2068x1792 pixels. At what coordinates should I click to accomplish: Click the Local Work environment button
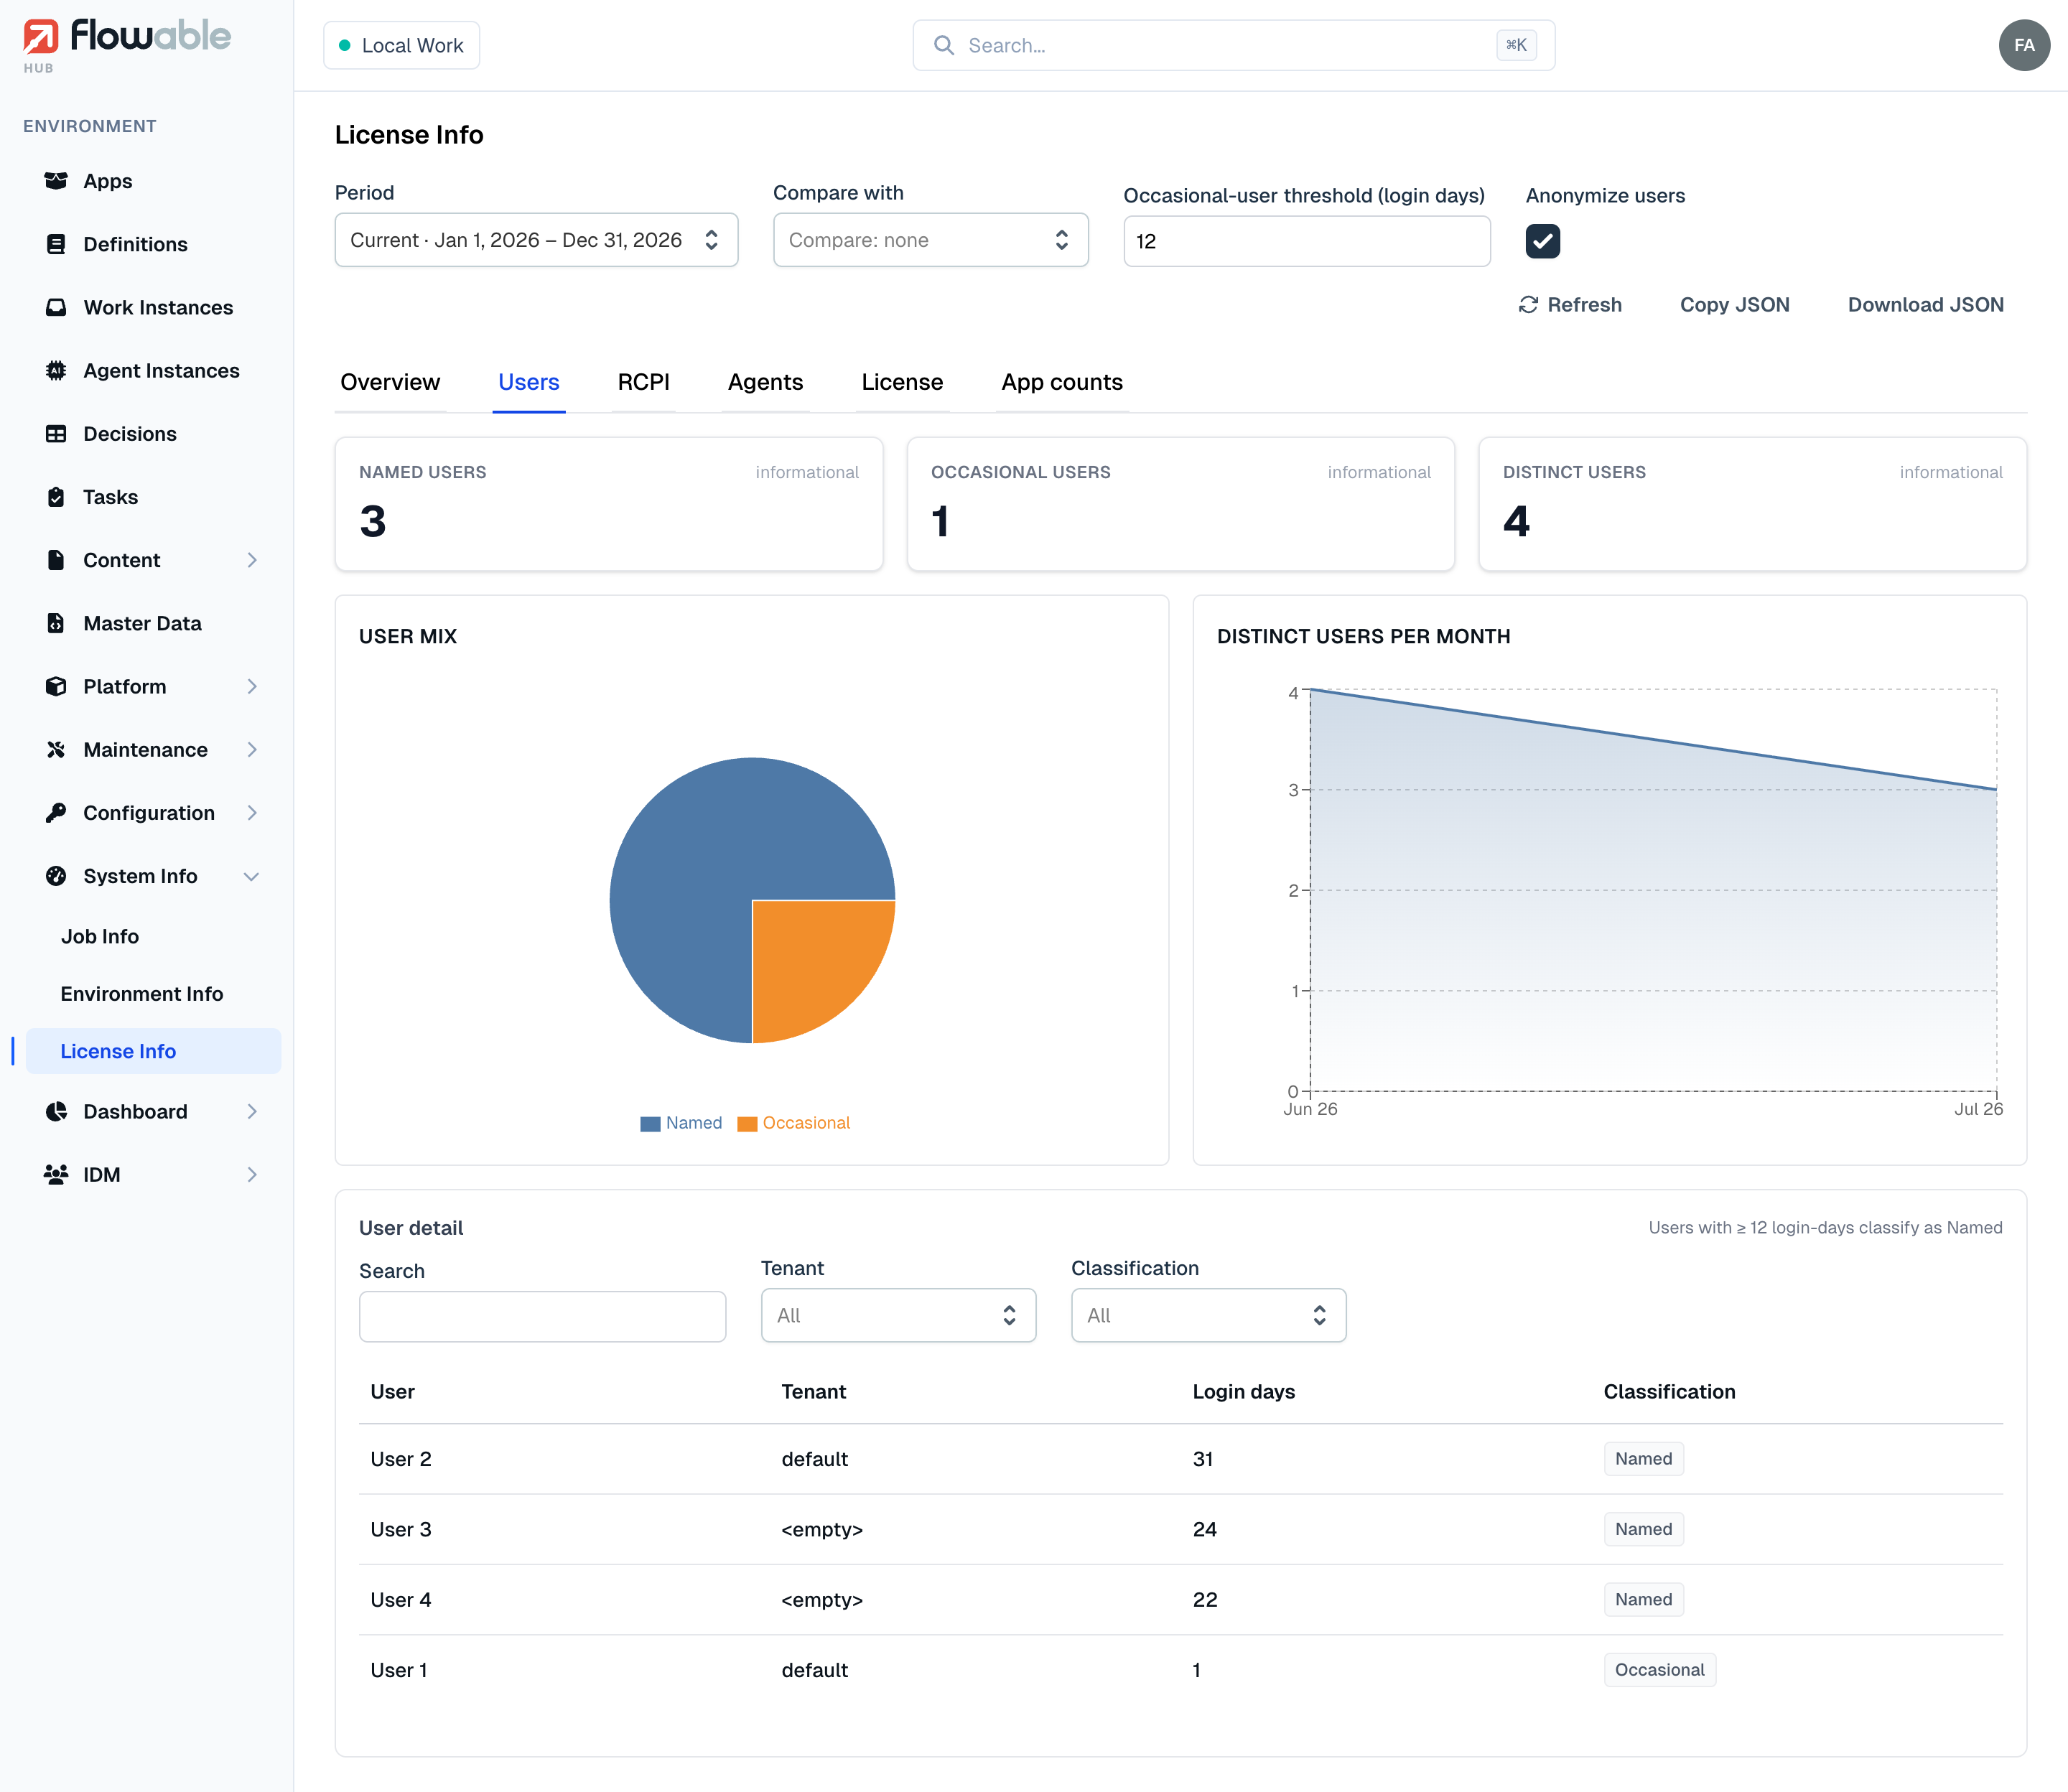402,45
